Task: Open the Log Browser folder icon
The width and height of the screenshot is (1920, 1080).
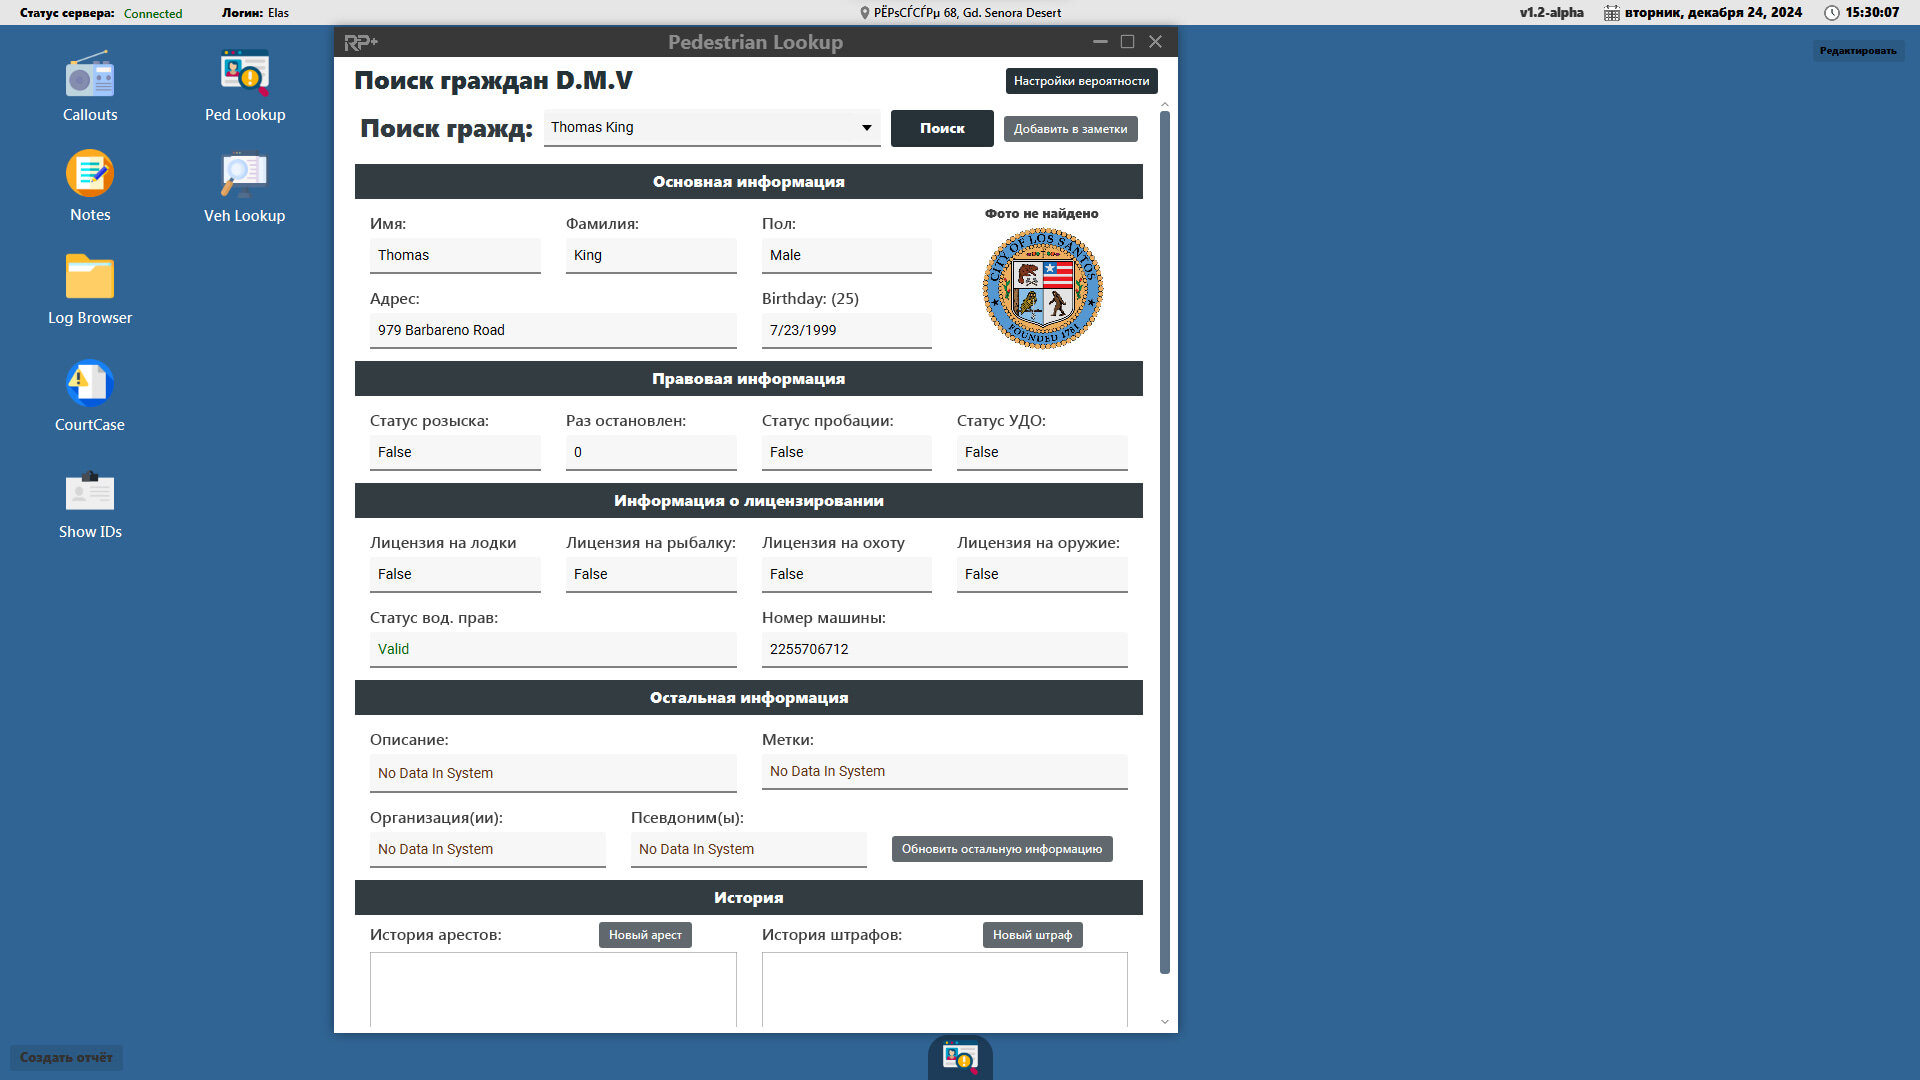Action: pos(90,277)
